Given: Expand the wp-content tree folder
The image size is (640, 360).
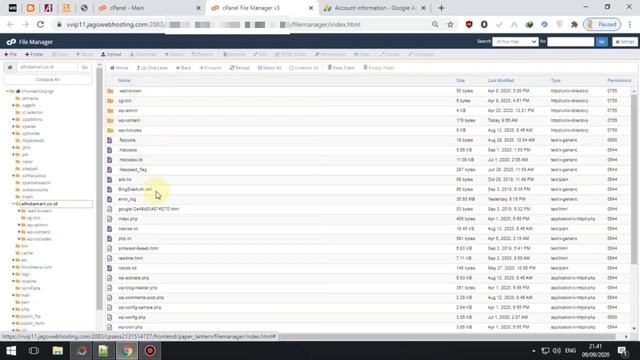Looking at the screenshot, I should (19, 232).
